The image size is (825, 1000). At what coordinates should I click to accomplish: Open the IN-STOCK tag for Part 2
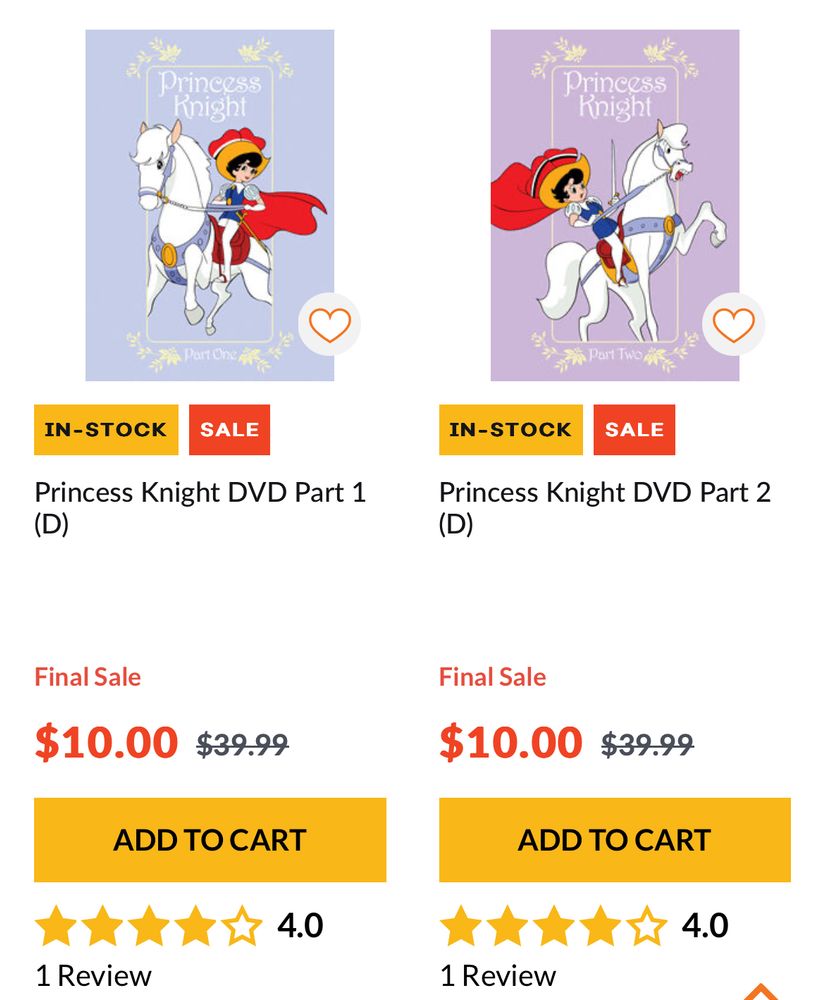coord(509,429)
